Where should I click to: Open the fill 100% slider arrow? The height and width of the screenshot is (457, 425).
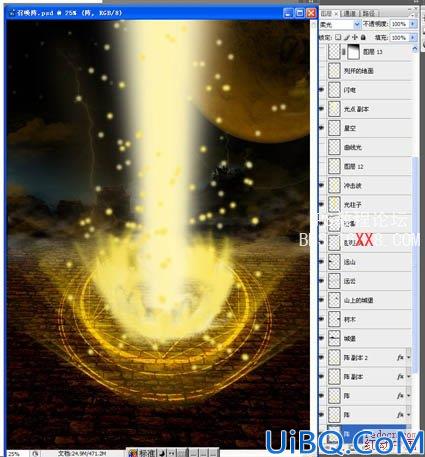click(x=413, y=37)
